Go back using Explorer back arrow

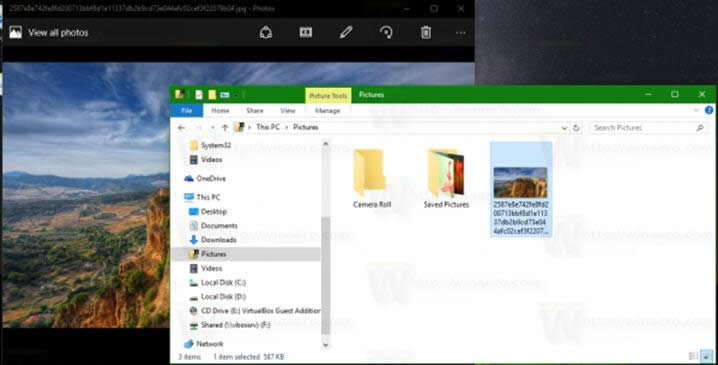pos(181,128)
